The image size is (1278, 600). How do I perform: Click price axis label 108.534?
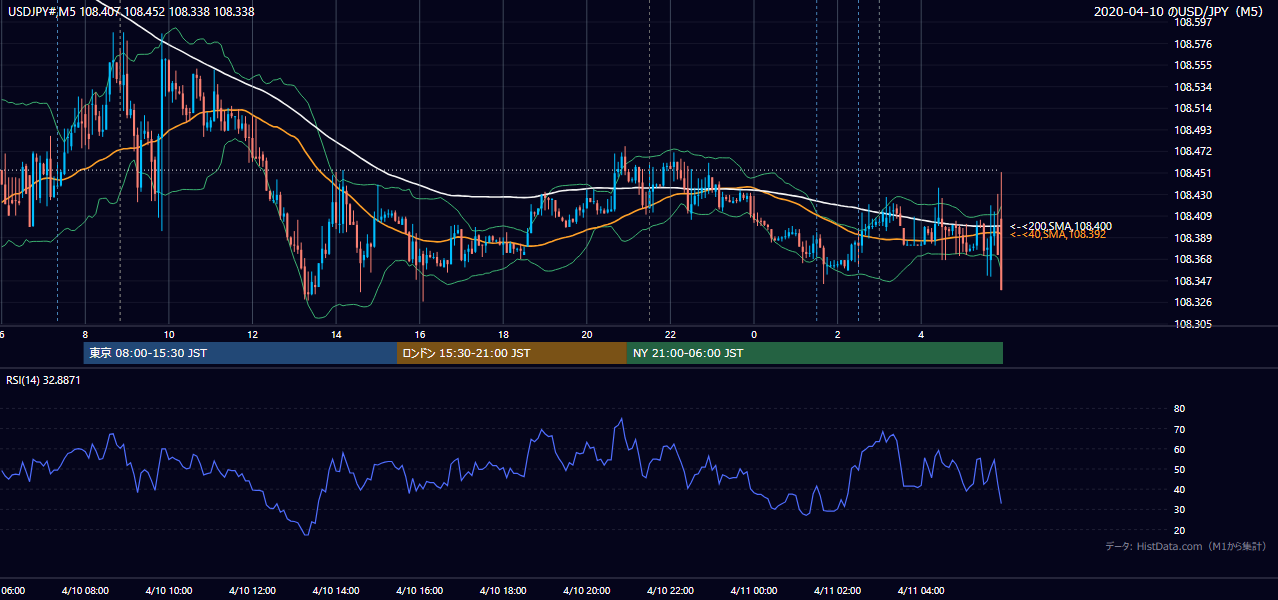pos(1194,87)
